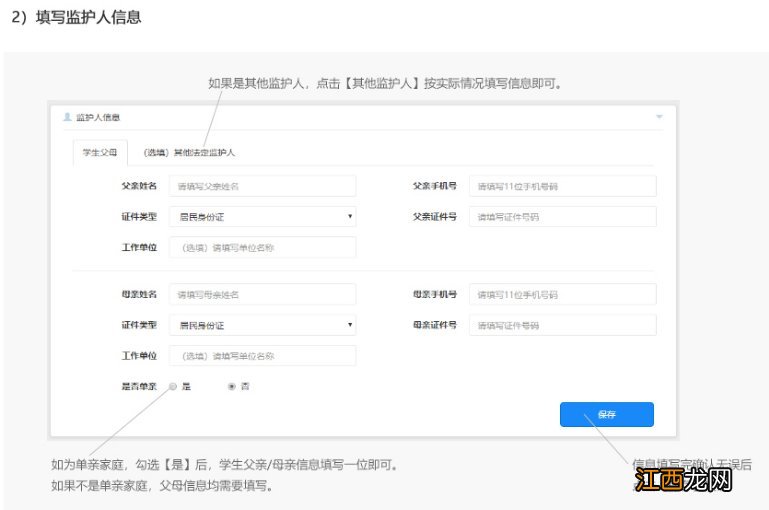This screenshot has width=769, height=510.
Task: Click the 是否单亲 label
Action: click(139, 386)
